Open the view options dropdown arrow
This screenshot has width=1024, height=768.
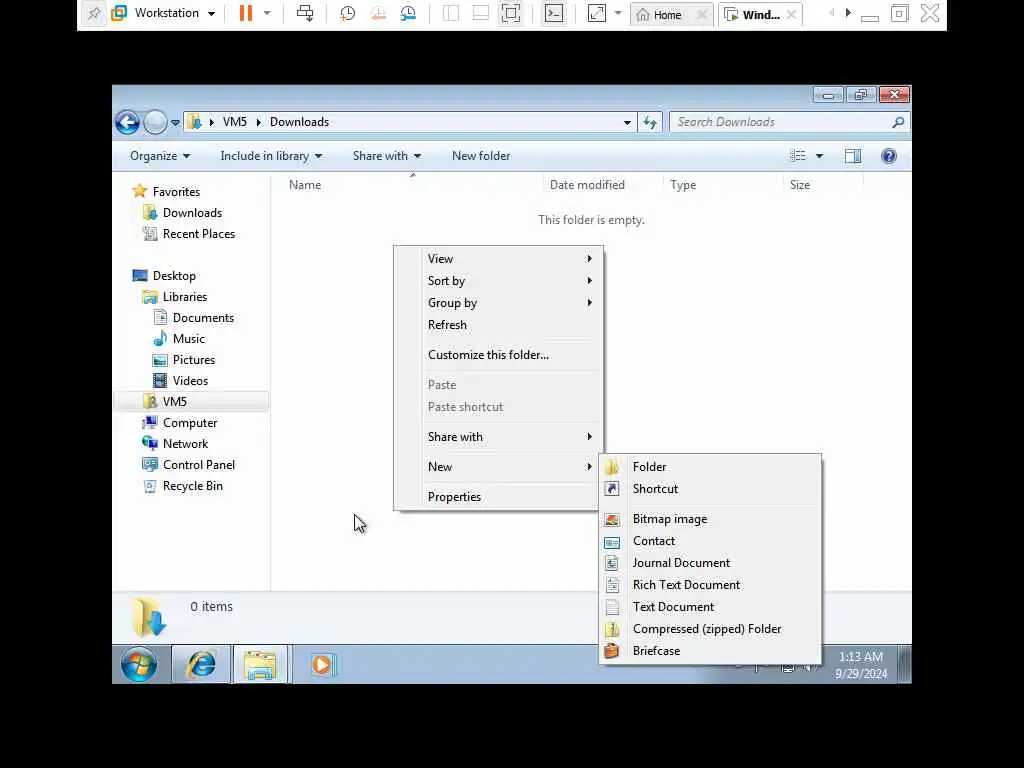click(820, 156)
